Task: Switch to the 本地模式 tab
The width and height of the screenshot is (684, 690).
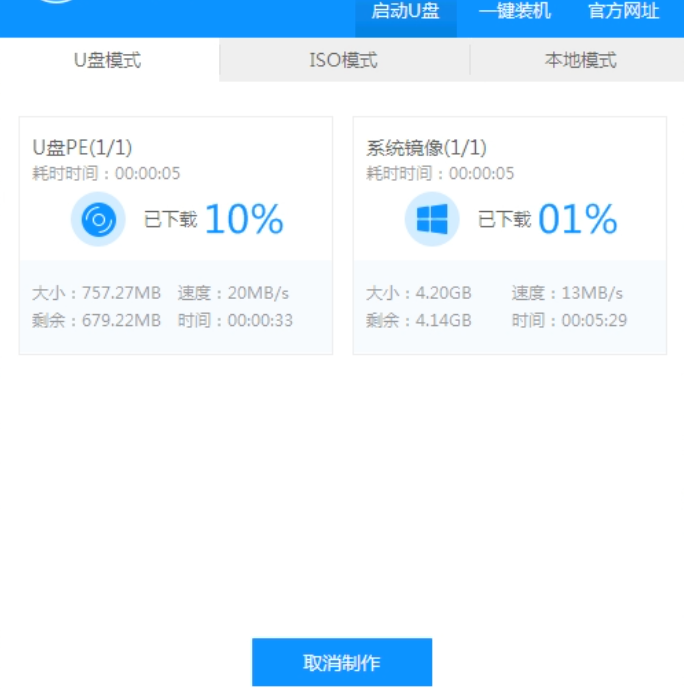Action: tap(580, 60)
